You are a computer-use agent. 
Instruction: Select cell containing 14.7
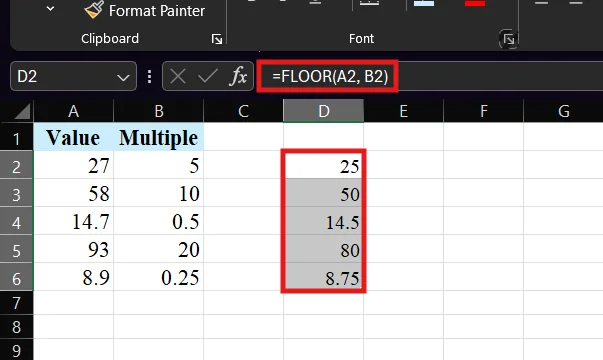[73, 221]
